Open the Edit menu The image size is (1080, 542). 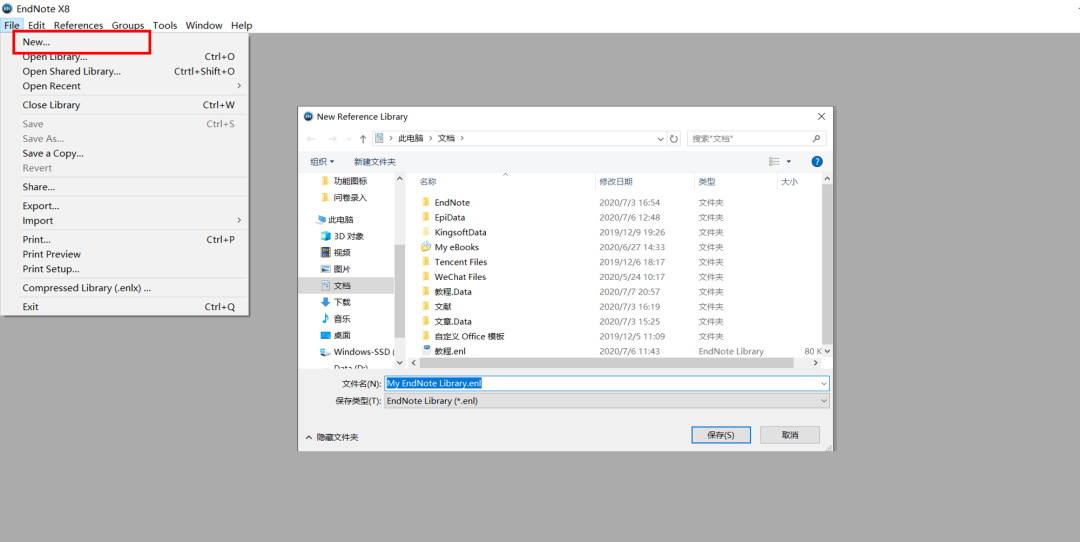(37, 25)
